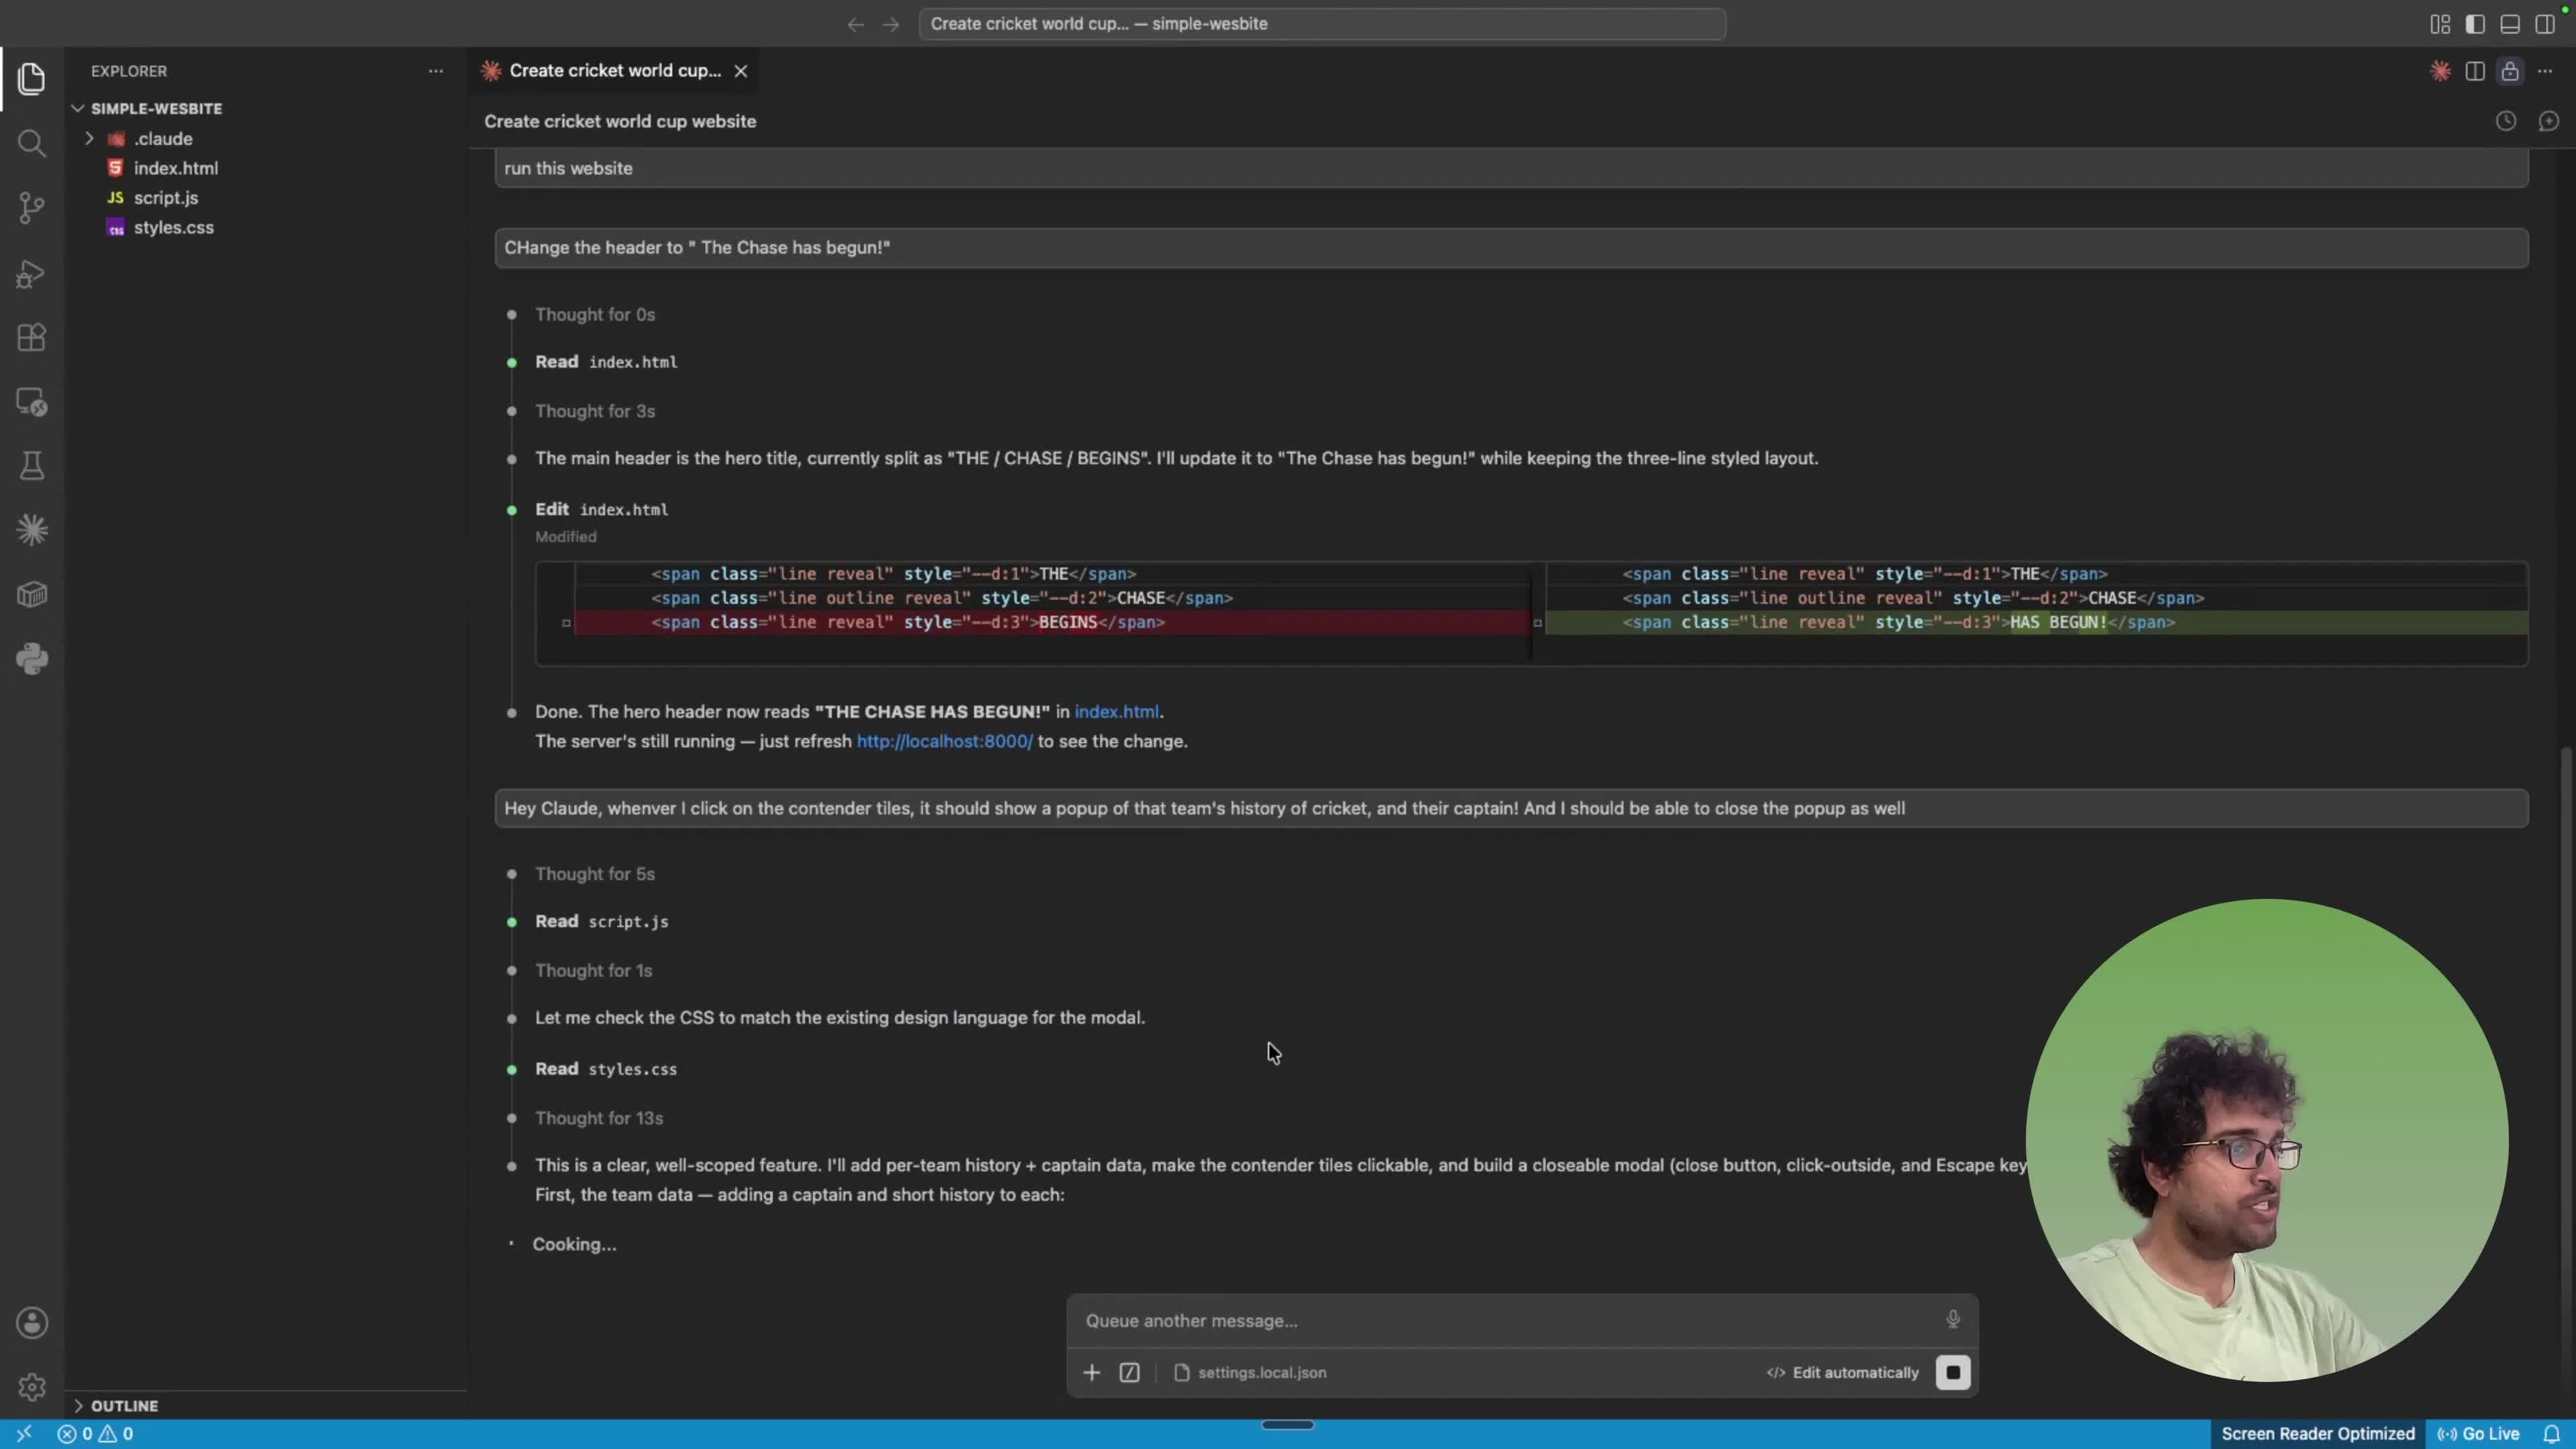Toggle the bottom panel layout icon
Screen dimensions: 2576x1449
pyautogui.click(x=2510, y=24)
